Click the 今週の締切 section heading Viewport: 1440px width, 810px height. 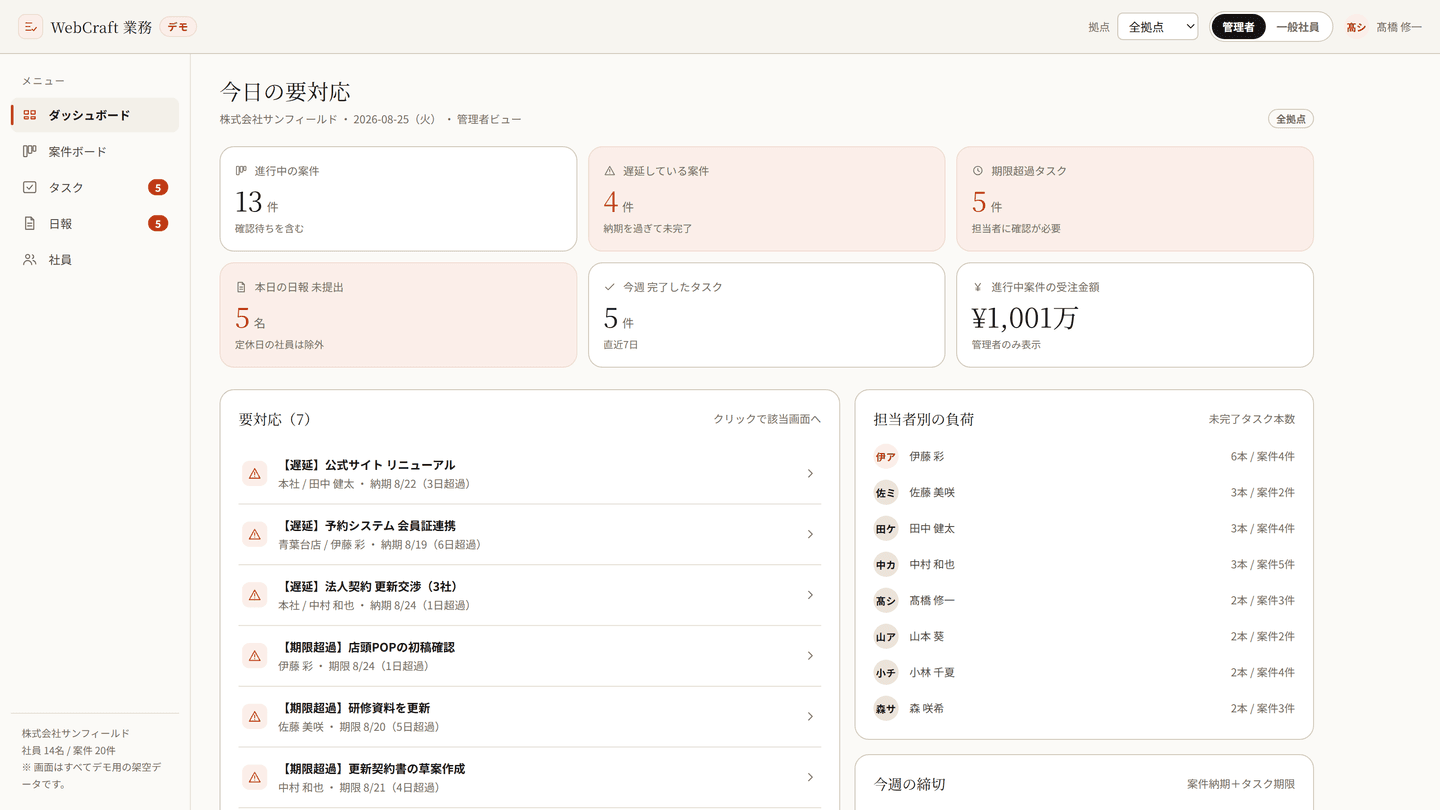[910, 784]
